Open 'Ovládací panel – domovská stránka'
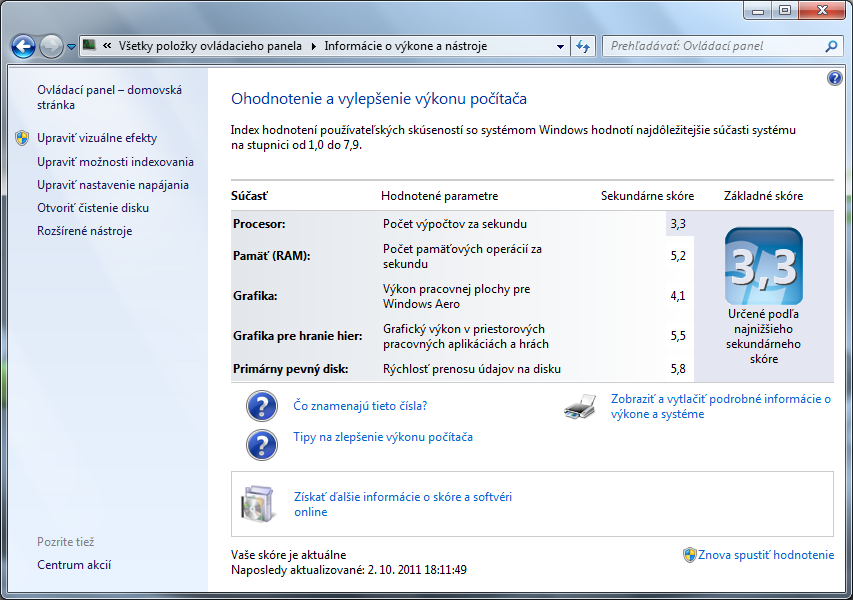 (x=109, y=97)
